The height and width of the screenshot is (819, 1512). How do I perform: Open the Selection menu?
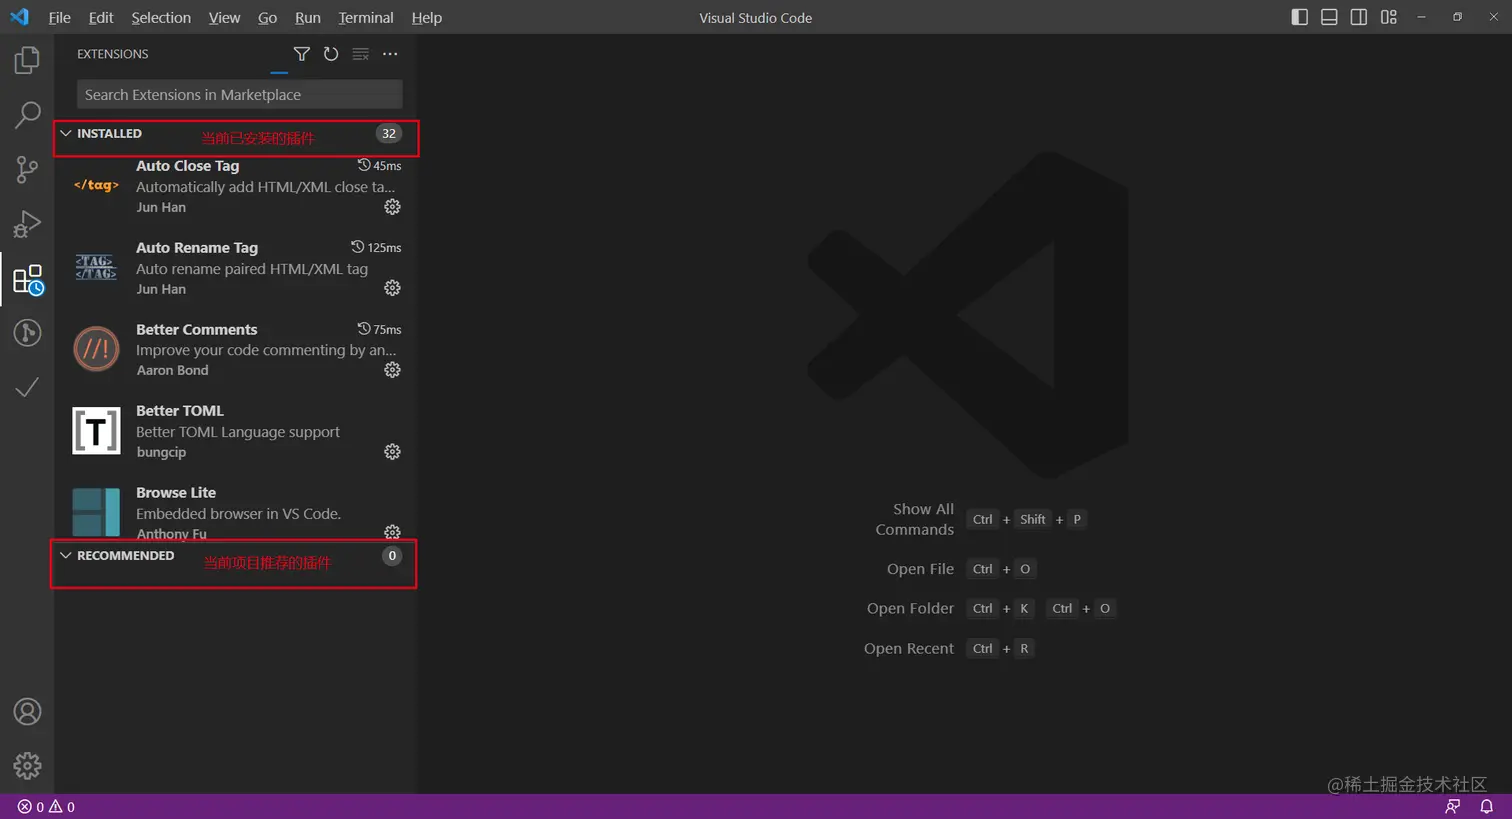tap(161, 17)
